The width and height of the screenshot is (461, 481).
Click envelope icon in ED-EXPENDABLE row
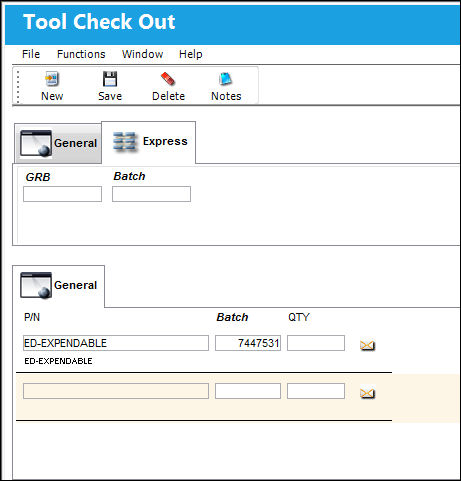[x=367, y=345]
